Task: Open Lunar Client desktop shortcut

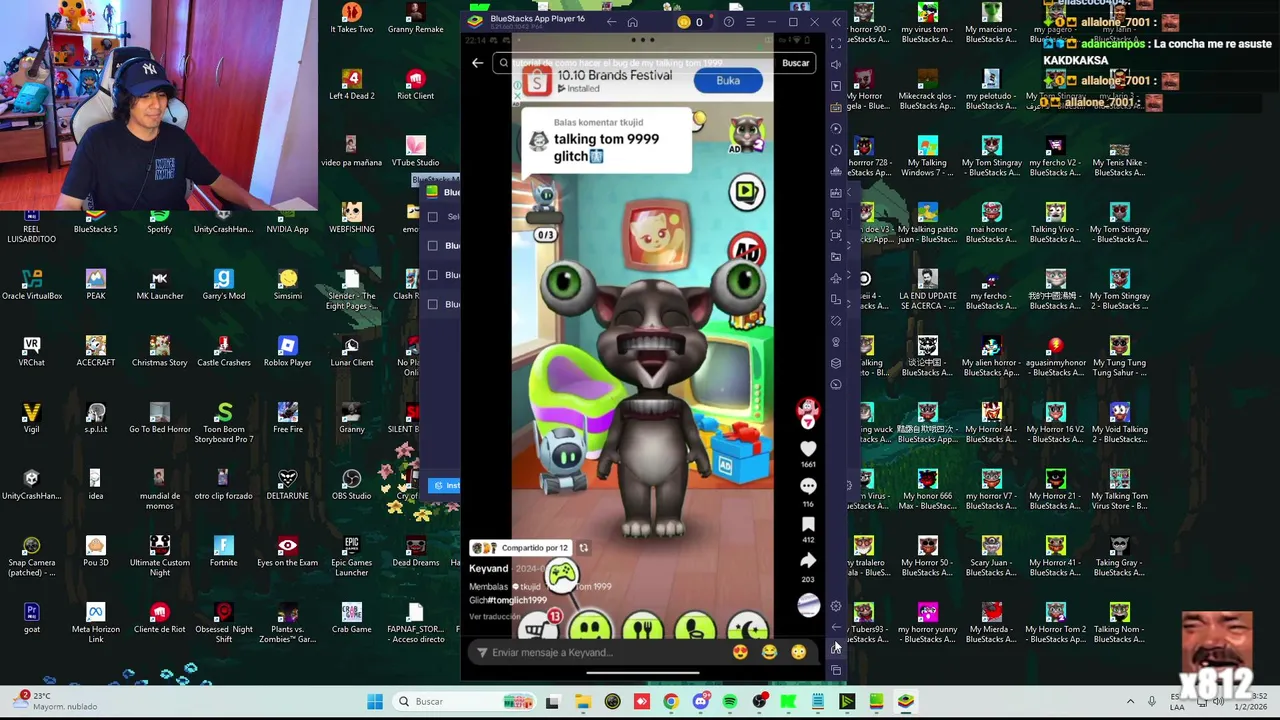Action: coord(352,352)
